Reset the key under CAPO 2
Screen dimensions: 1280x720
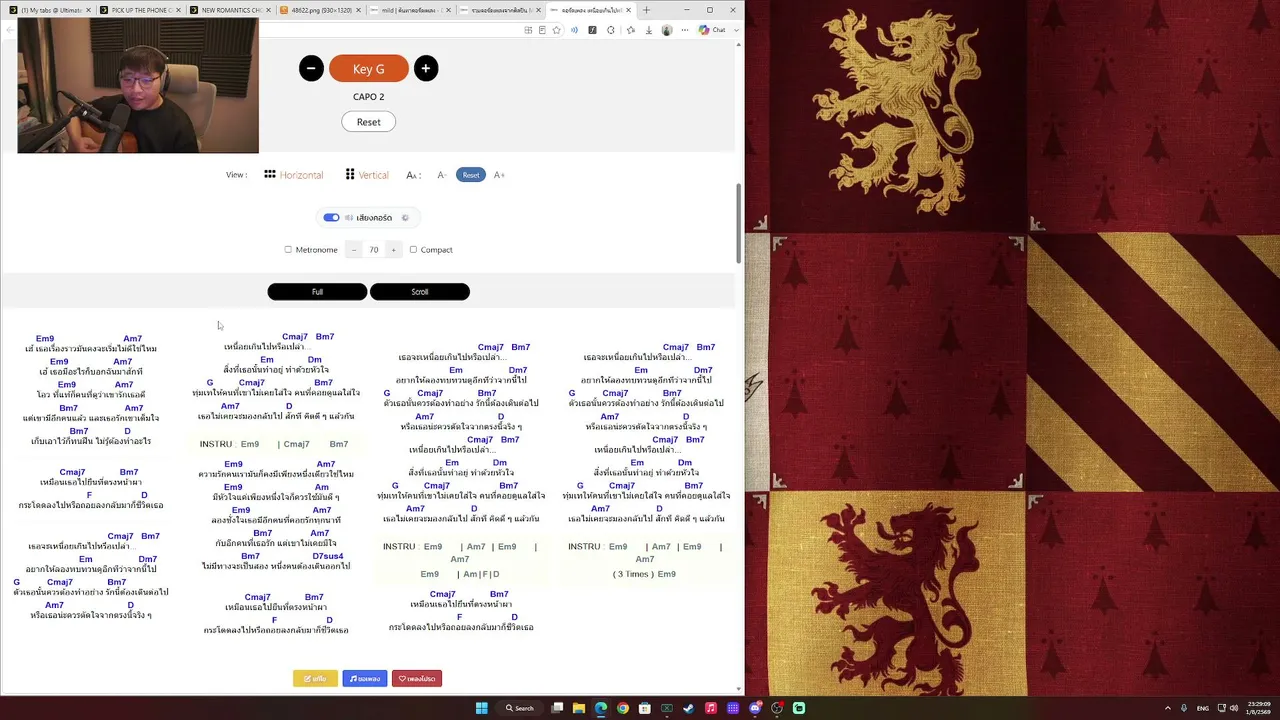pos(368,122)
